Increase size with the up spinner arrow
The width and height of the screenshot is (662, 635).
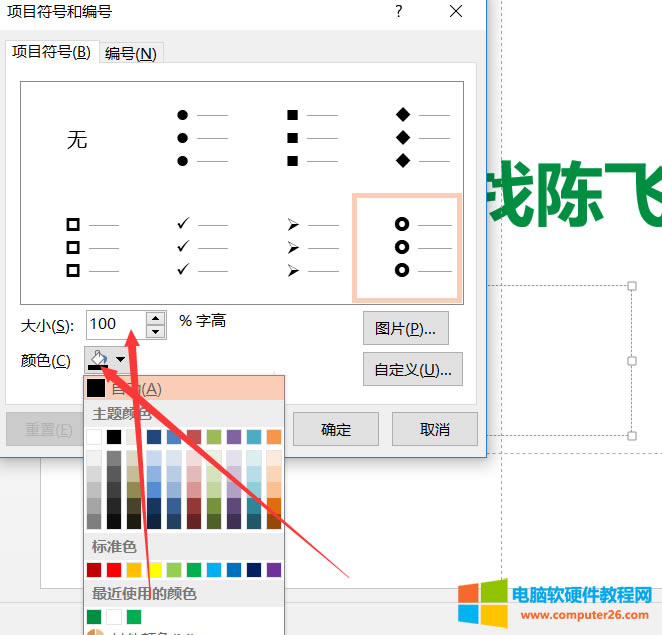(155, 317)
